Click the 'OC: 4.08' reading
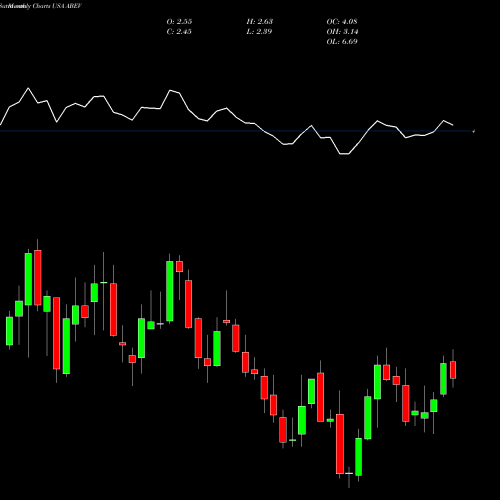This screenshot has width=500, height=500. click(342, 22)
